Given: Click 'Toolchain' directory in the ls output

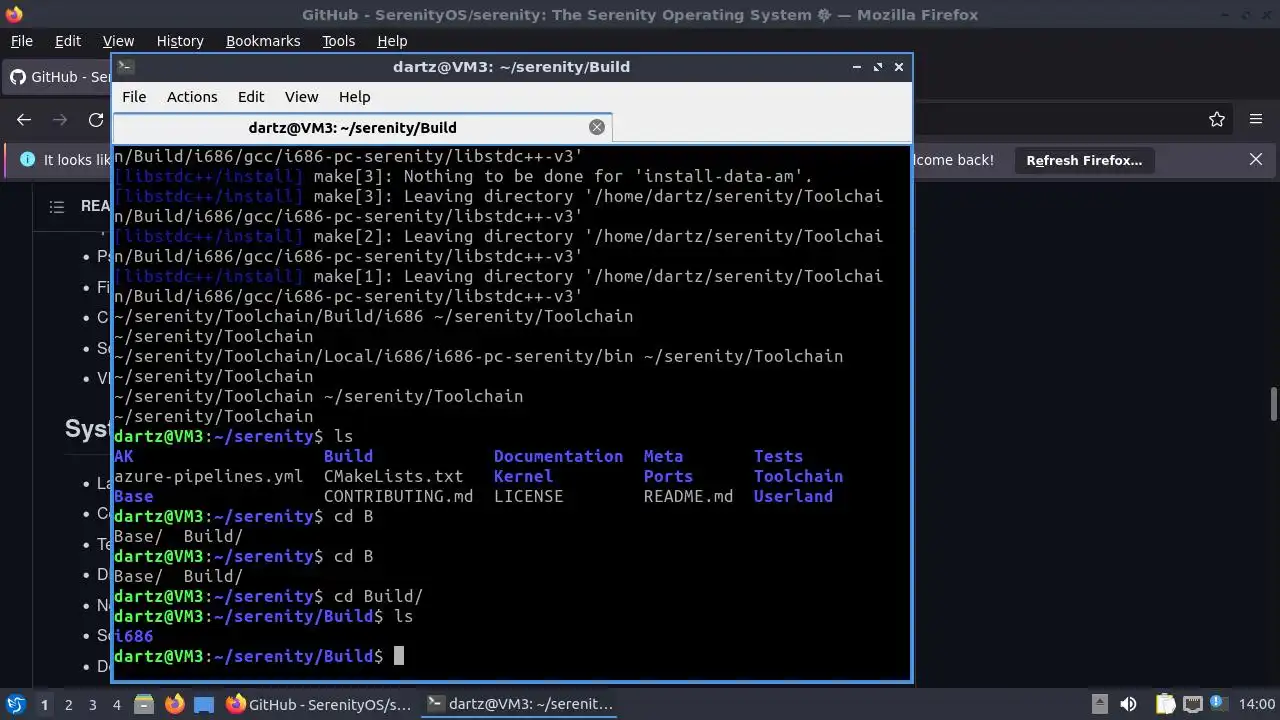Looking at the screenshot, I should pos(798,476).
